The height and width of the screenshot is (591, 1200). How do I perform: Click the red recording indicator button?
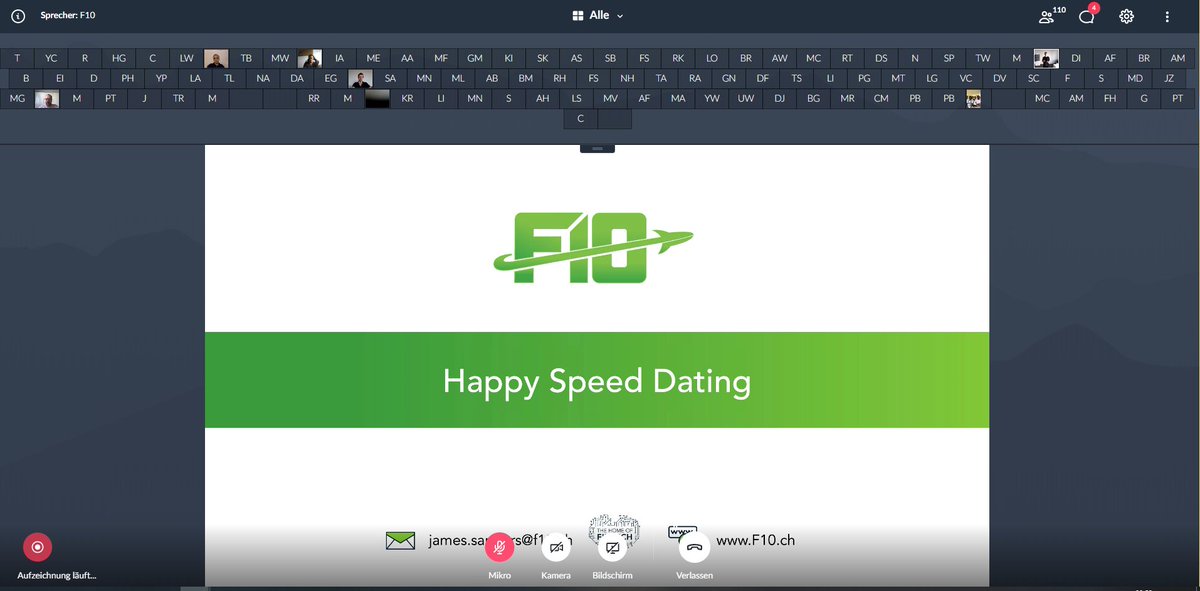click(x=37, y=547)
